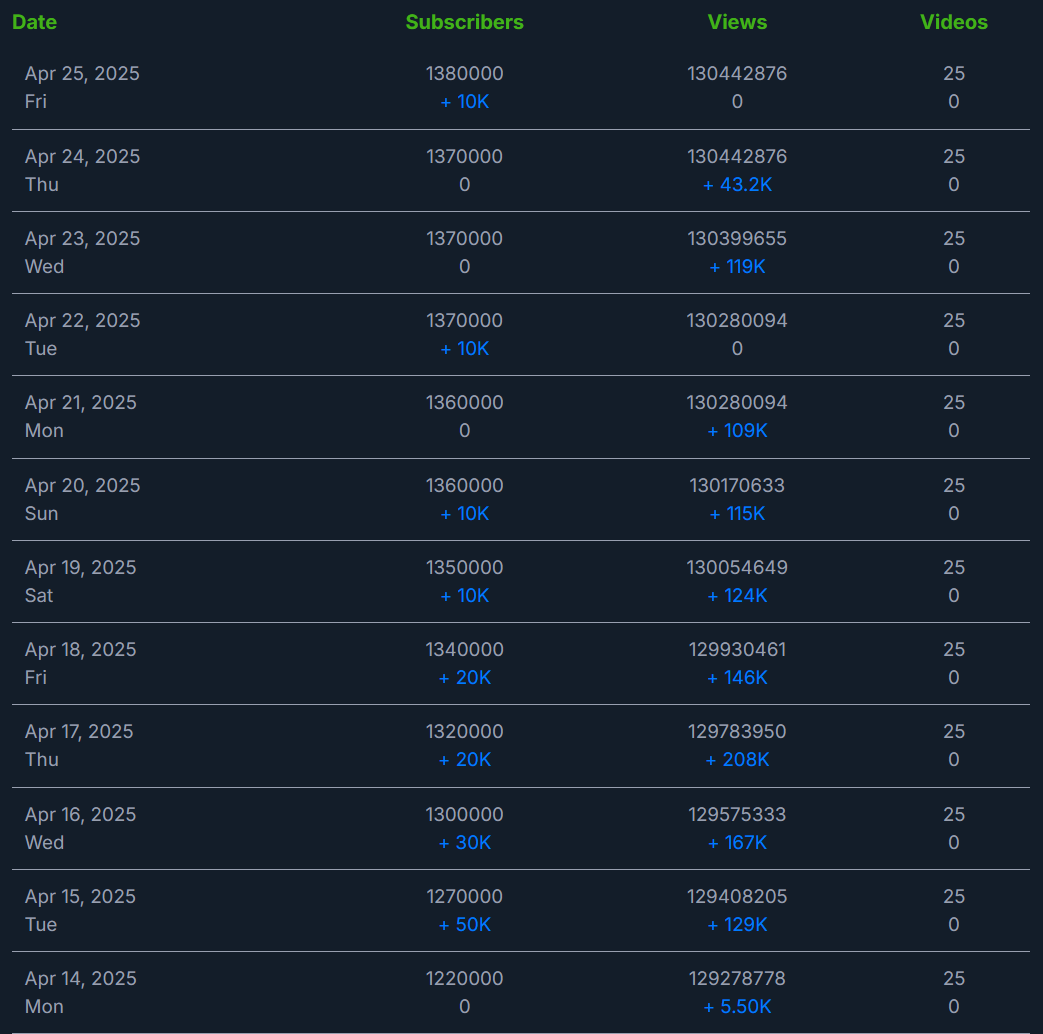Select the Apr 25, 2025 date
Image resolution: width=1043 pixels, height=1034 pixels.
[x=82, y=74]
